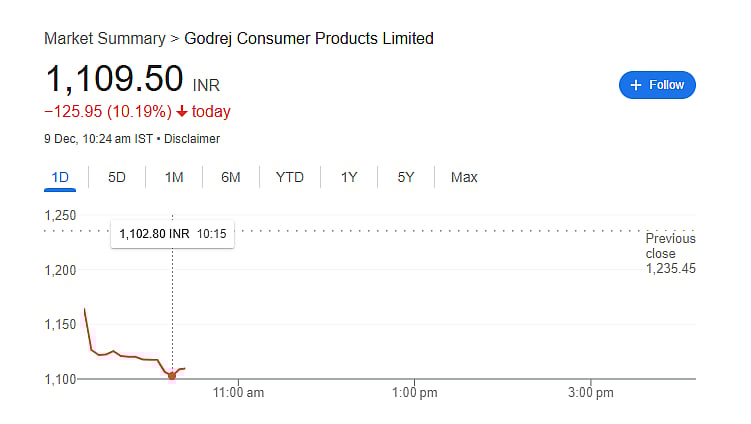Click the Market Summary breadcrumb link
This screenshot has height=424, width=751.
click(x=104, y=39)
